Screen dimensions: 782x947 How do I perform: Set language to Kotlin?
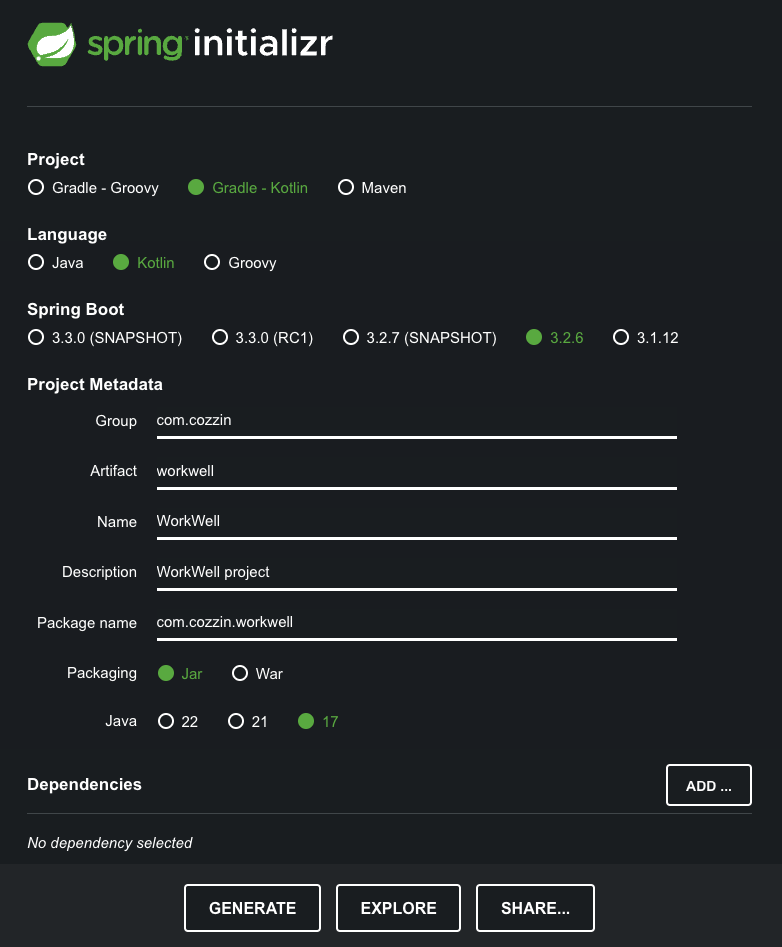[x=144, y=263]
